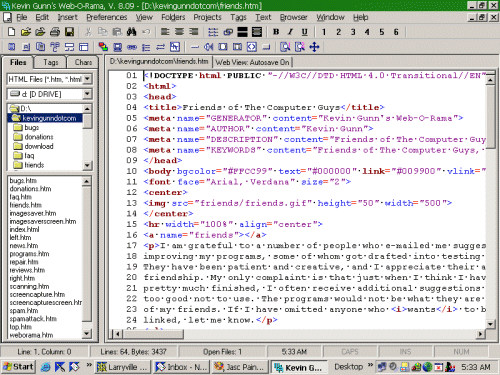The height and width of the screenshot is (375, 500).
Task: Open the D DRIVE selector dropdown
Action: point(87,94)
